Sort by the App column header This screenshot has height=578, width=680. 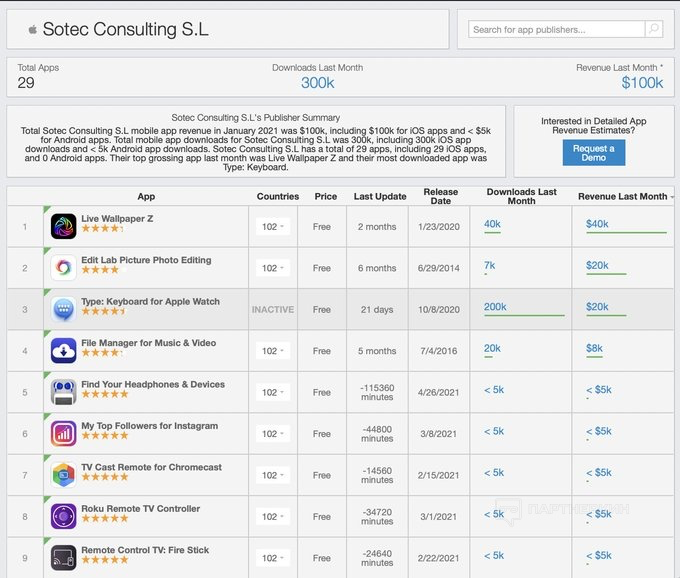click(146, 196)
